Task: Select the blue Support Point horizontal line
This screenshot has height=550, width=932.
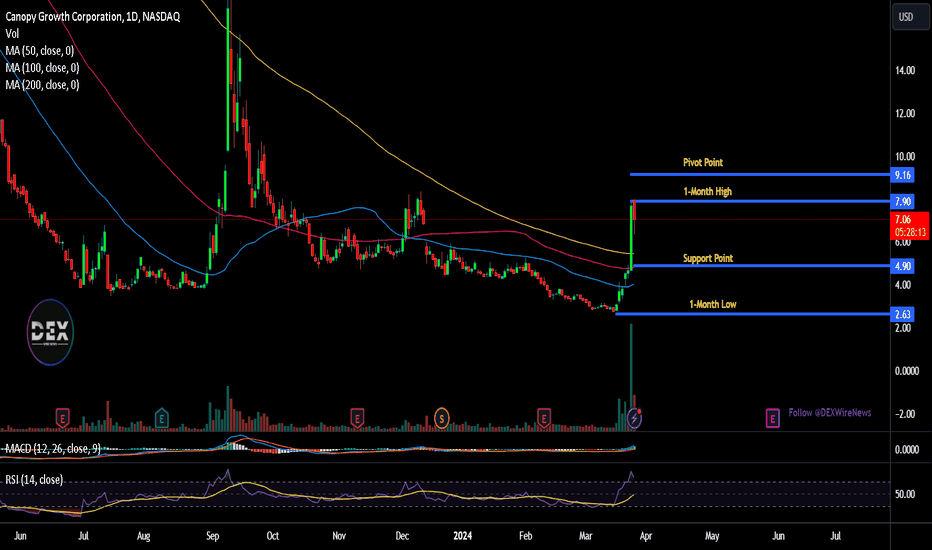Action: pyautogui.click(x=761, y=266)
